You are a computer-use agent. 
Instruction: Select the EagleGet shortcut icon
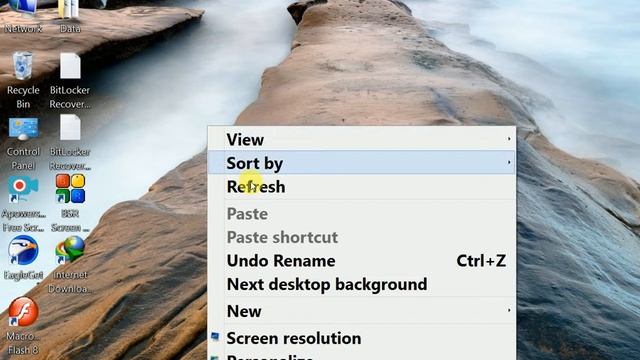(x=23, y=250)
